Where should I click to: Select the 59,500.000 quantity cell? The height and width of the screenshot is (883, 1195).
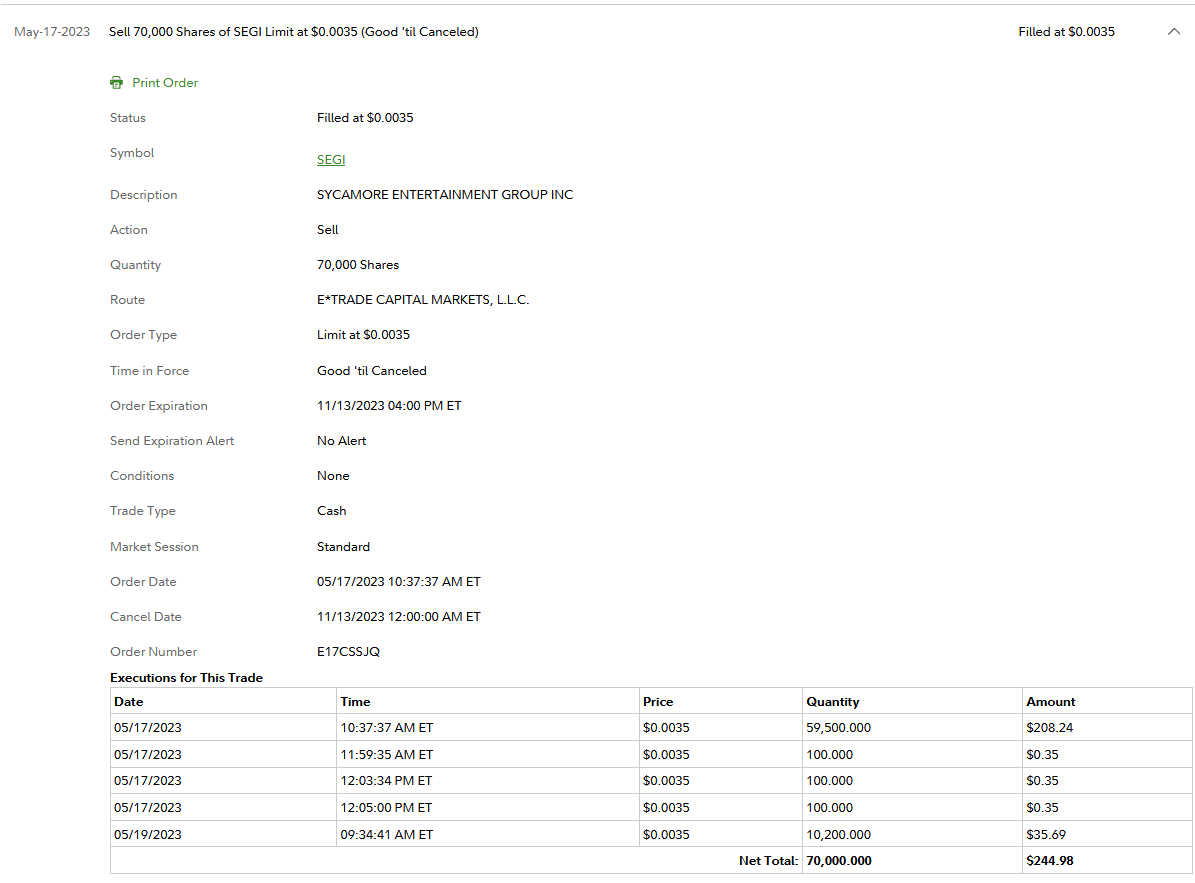pos(838,728)
